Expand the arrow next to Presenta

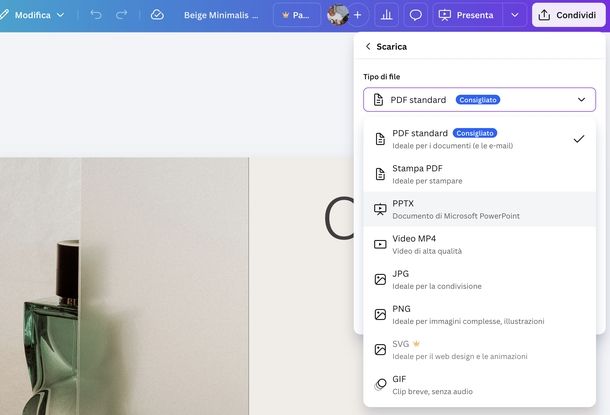[515, 15]
